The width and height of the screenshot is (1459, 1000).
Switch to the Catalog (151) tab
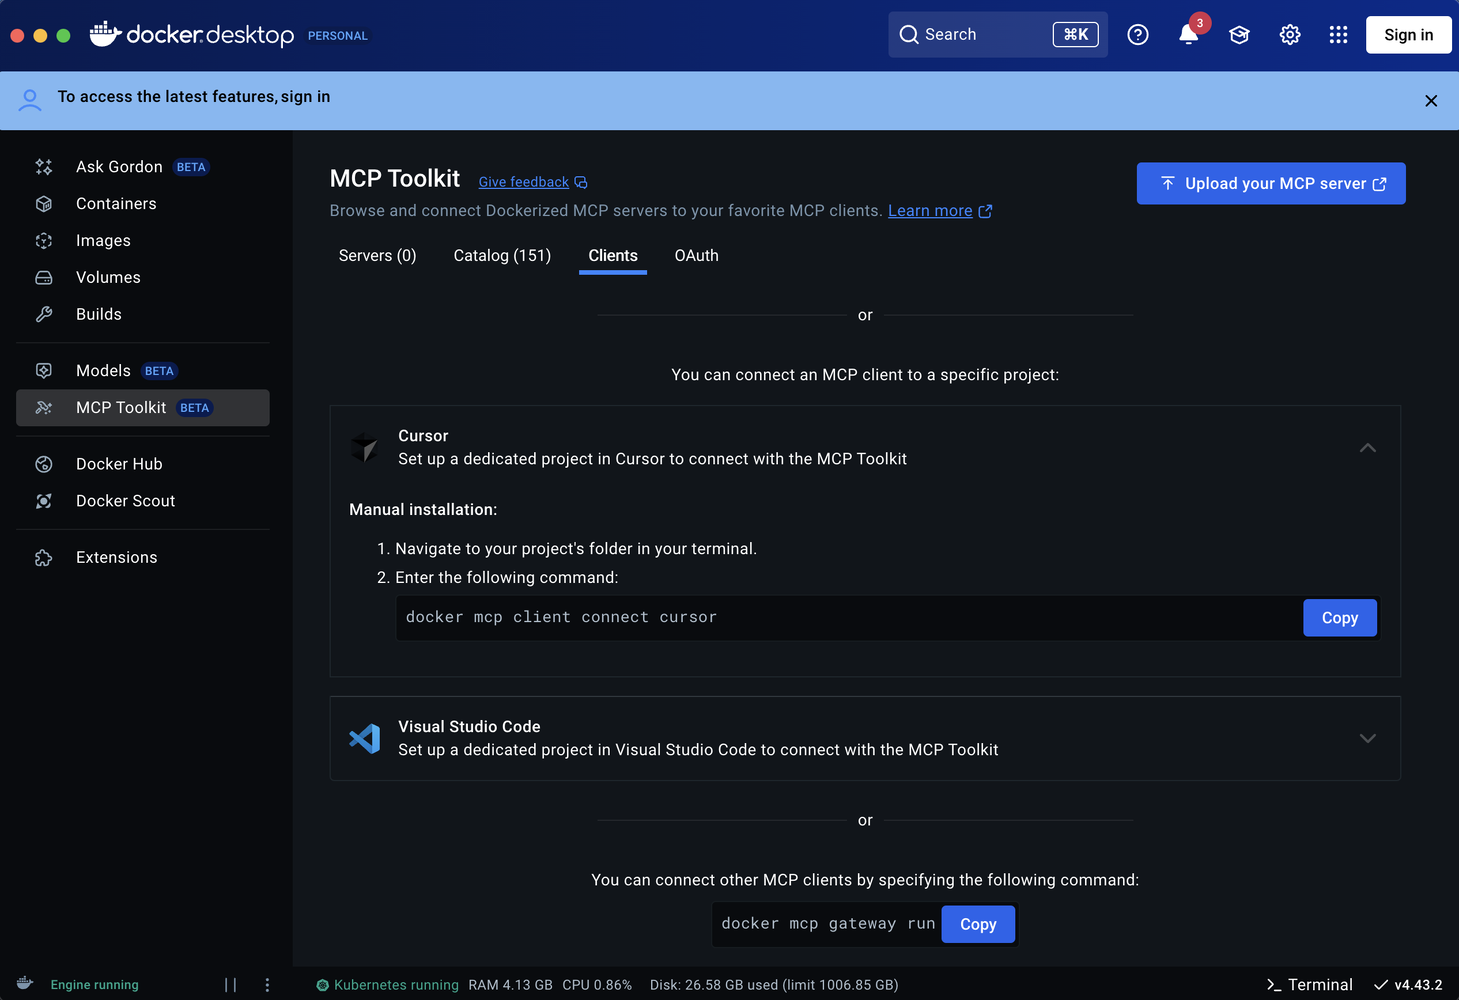coord(502,256)
